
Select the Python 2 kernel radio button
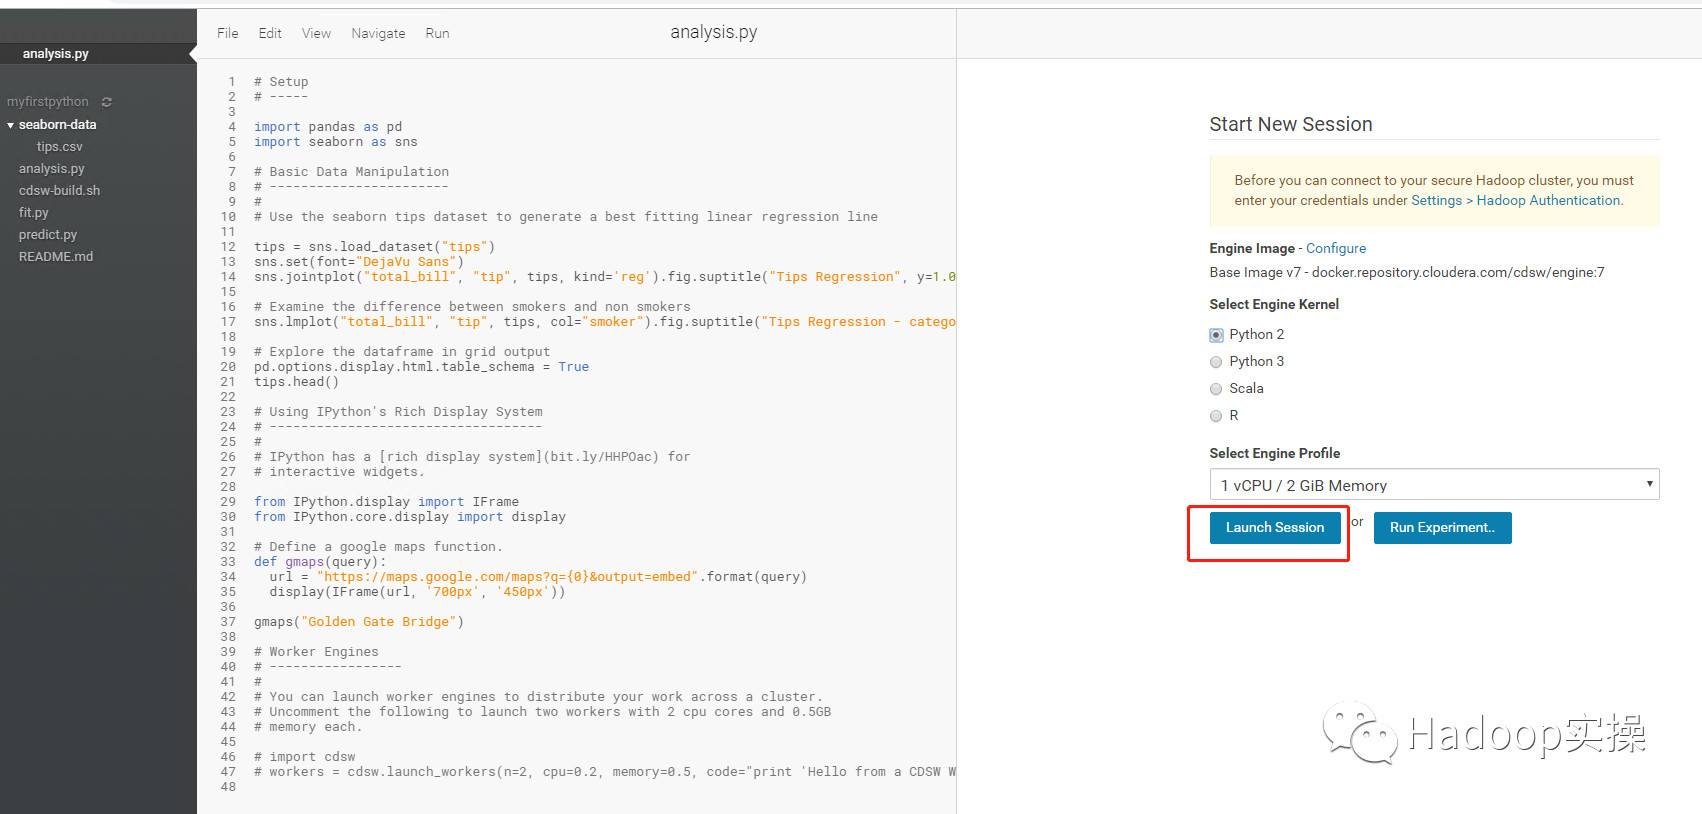1216,335
